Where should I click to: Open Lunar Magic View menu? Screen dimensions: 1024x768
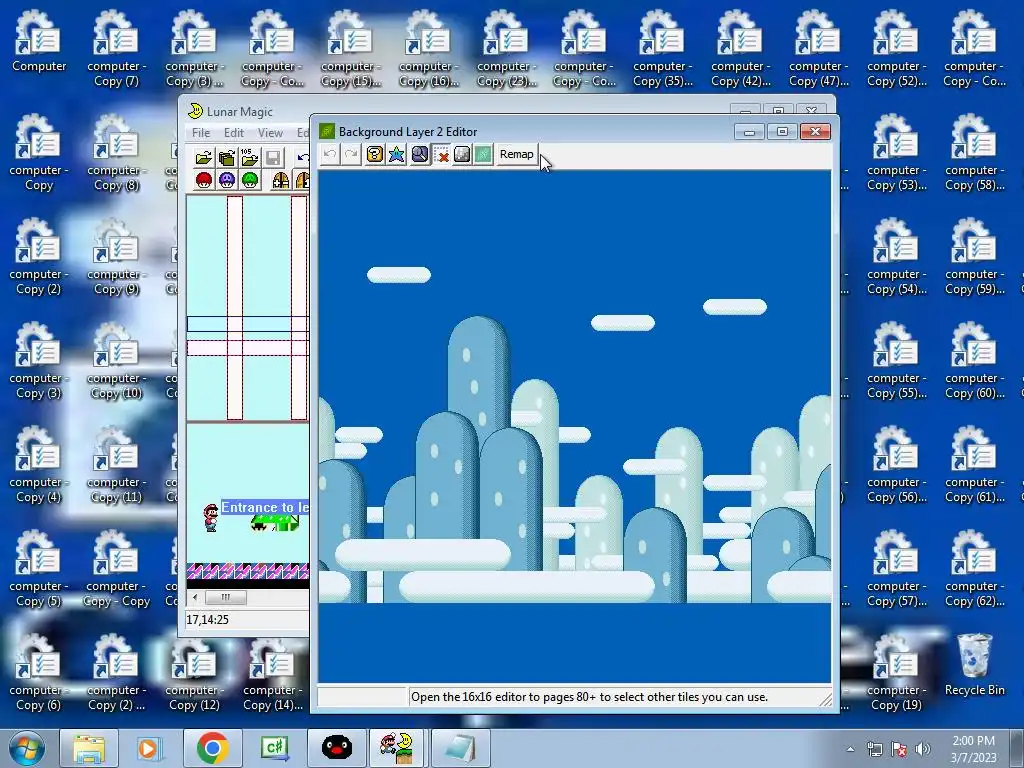(270, 133)
